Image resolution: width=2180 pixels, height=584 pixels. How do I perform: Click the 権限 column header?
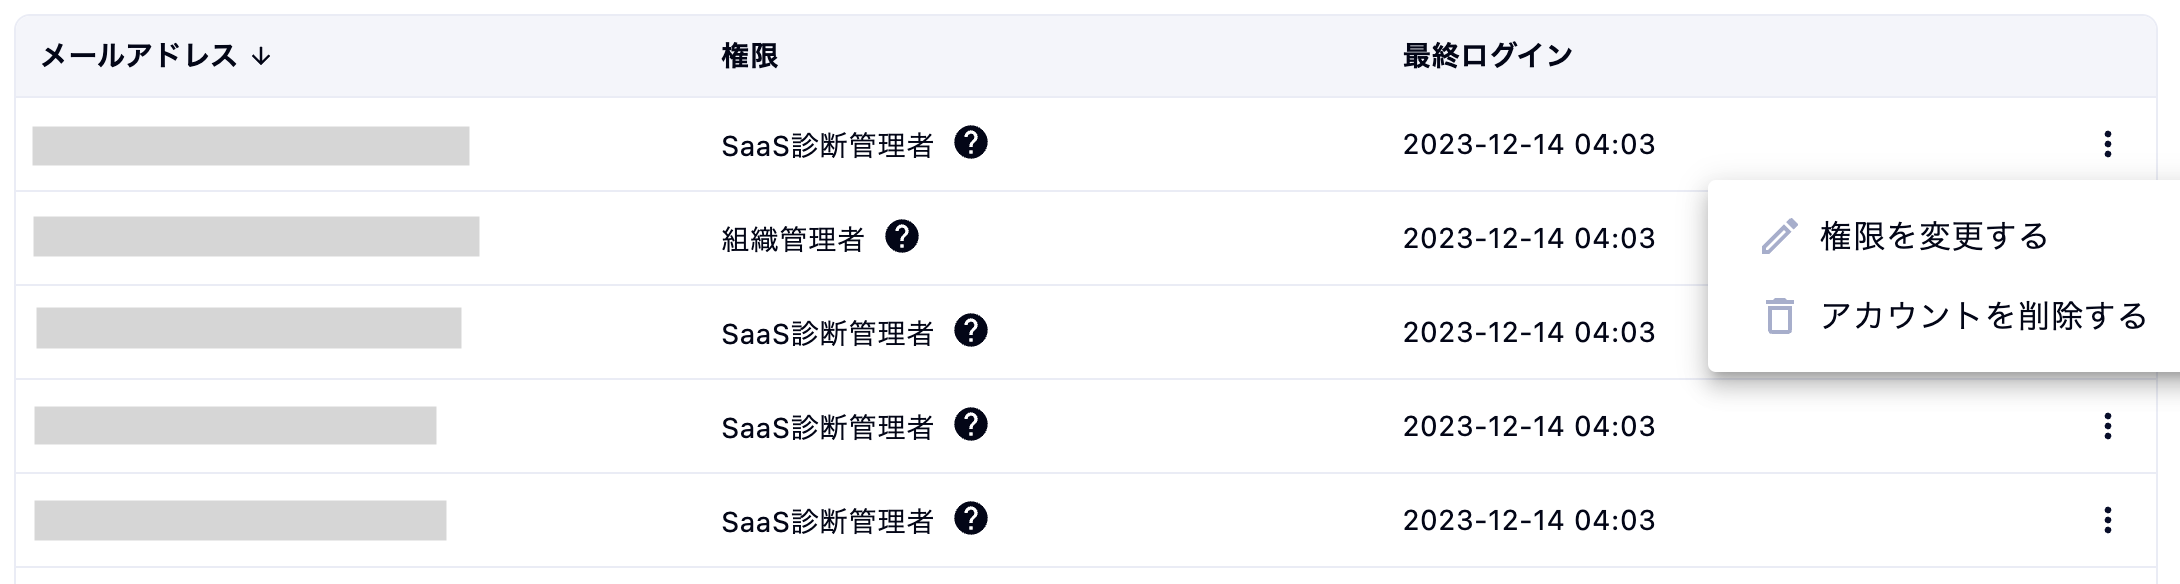pos(749,56)
